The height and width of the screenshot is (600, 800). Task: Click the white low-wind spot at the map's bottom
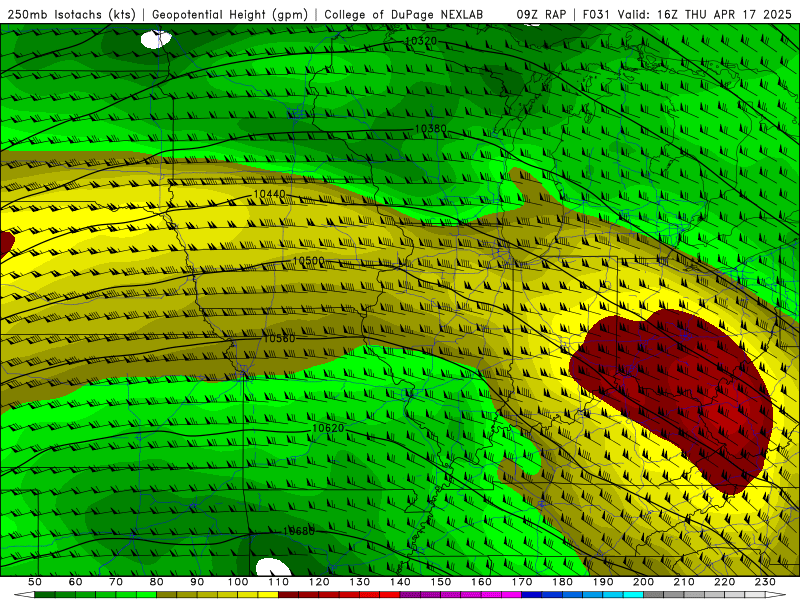(x=273, y=567)
